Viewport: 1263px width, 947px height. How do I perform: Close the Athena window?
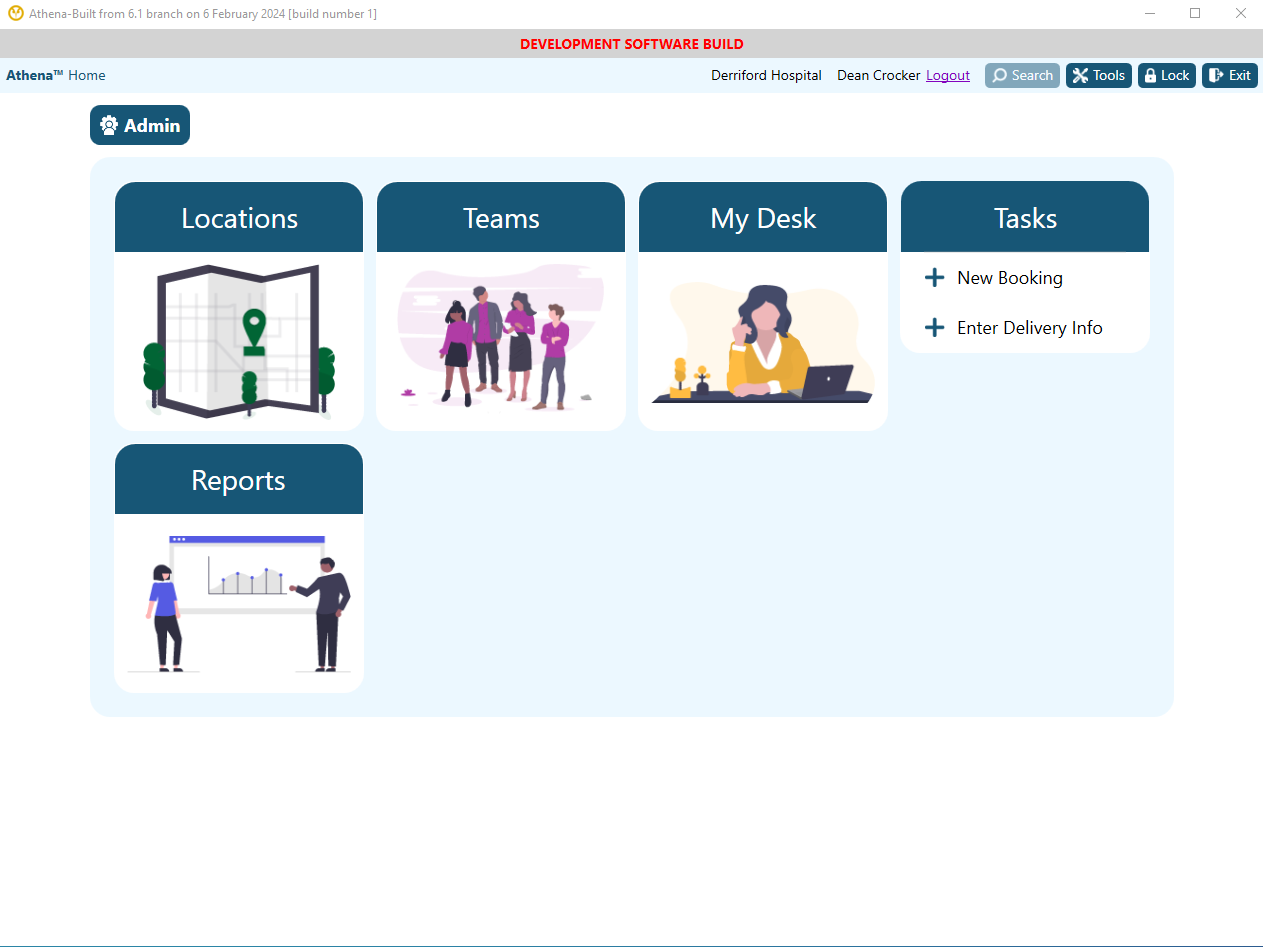click(1241, 14)
